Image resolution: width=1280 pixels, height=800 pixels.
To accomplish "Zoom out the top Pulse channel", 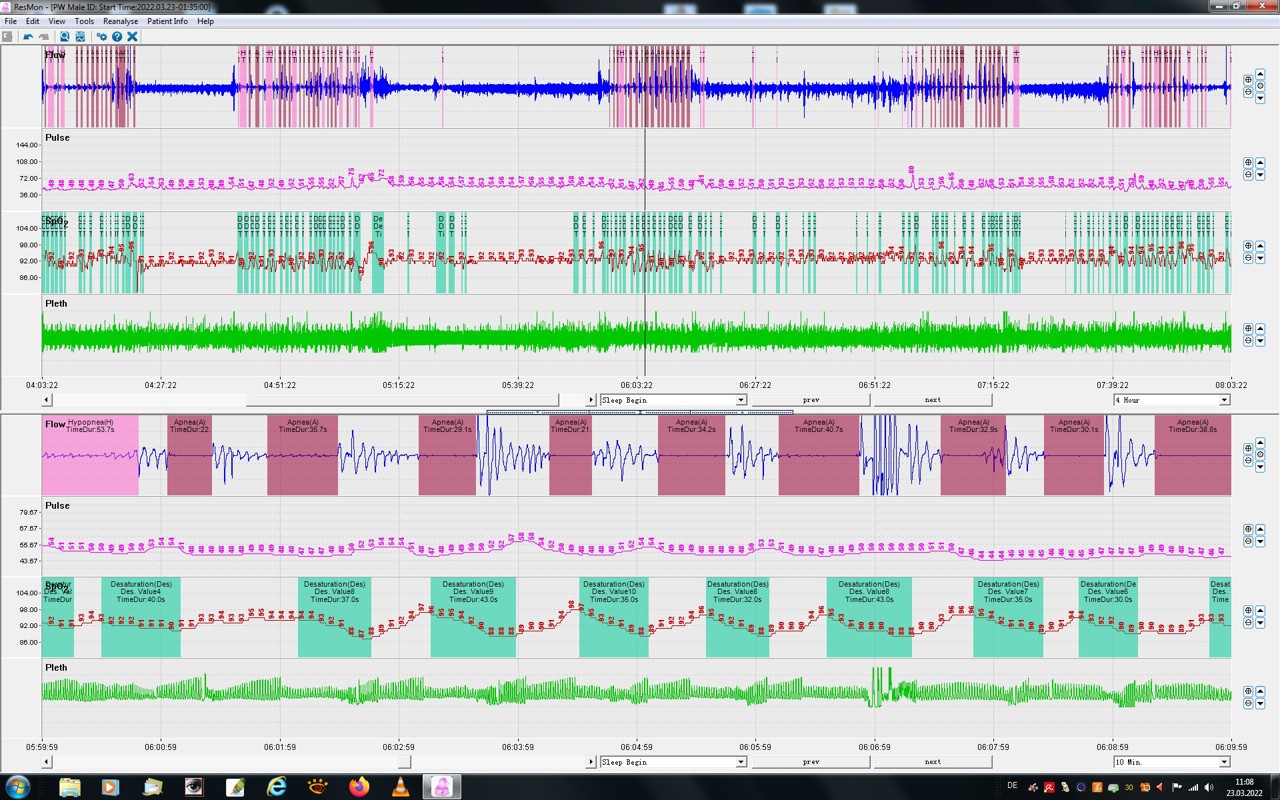I will pyautogui.click(x=1248, y=174).
